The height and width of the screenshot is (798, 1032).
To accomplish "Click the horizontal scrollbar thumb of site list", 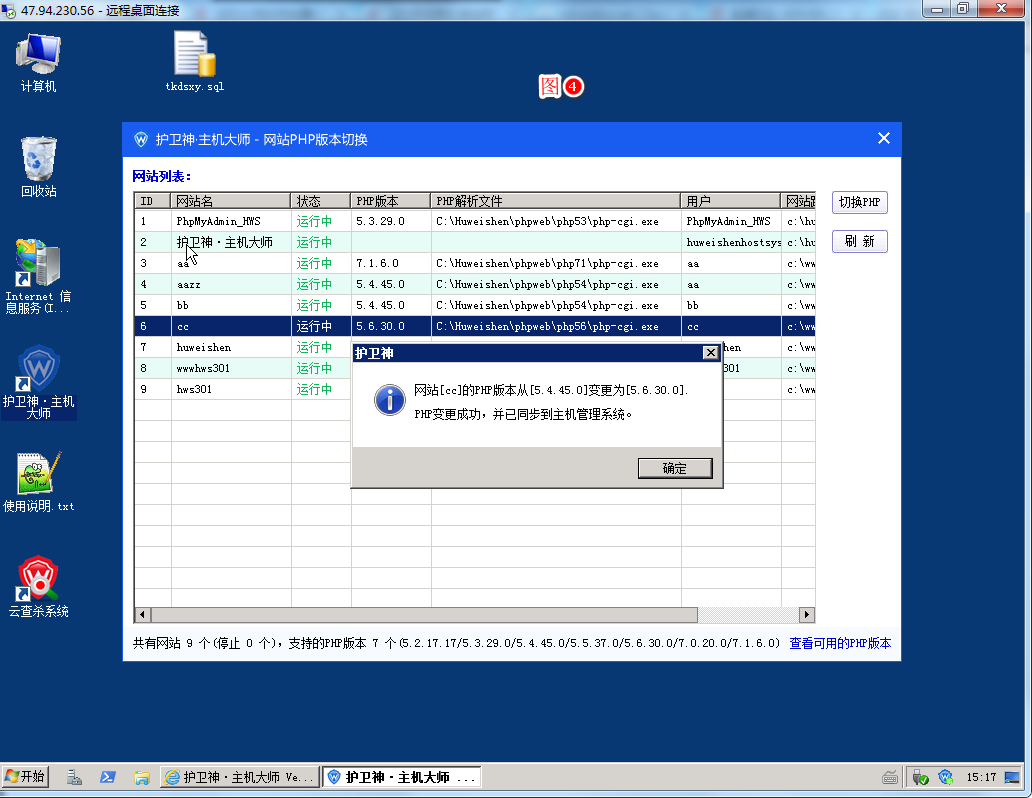I will click(x=424, y=615).
